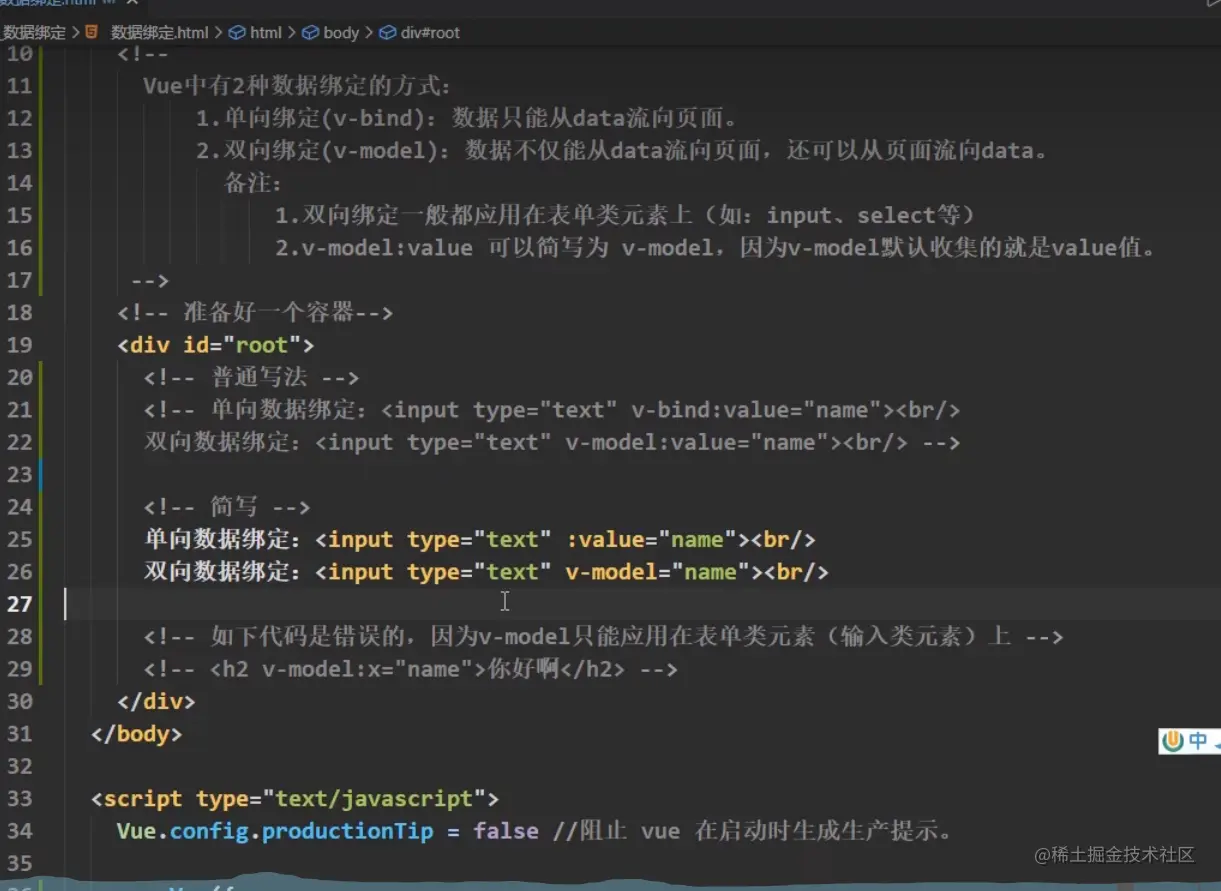The image size is (1221, 891).
Task: Click line number 33 in the gutter
Action: click(x=20, y=798)
